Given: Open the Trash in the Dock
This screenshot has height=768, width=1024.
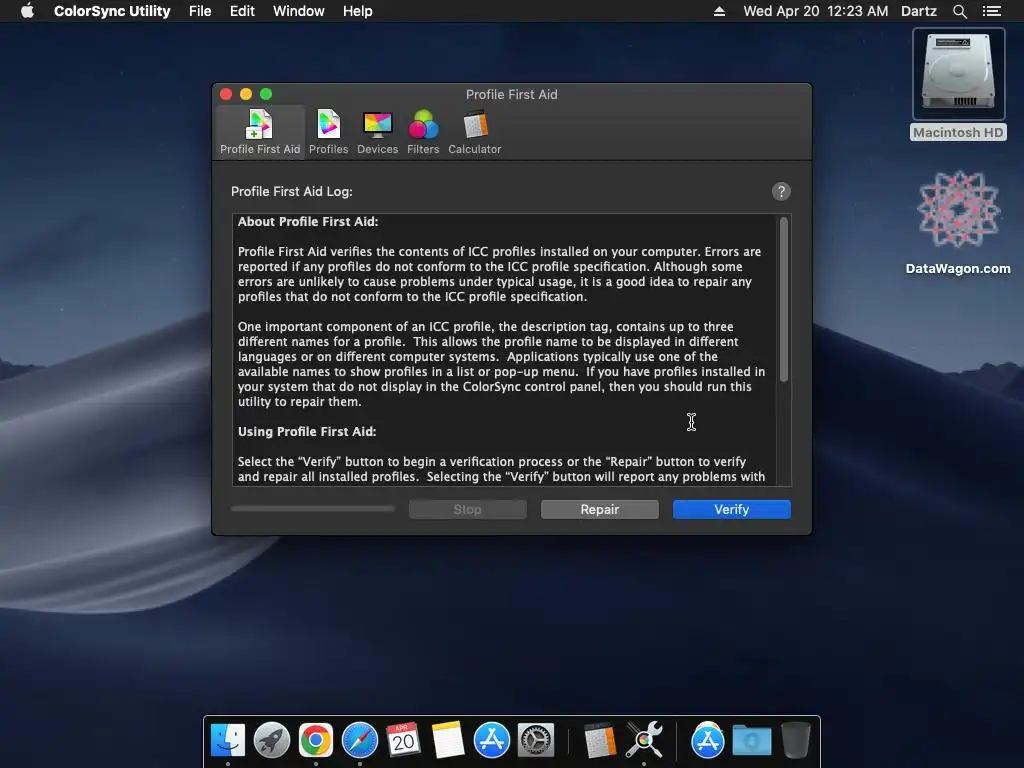Looking at the screenshot, I should (x=795, y=740).
